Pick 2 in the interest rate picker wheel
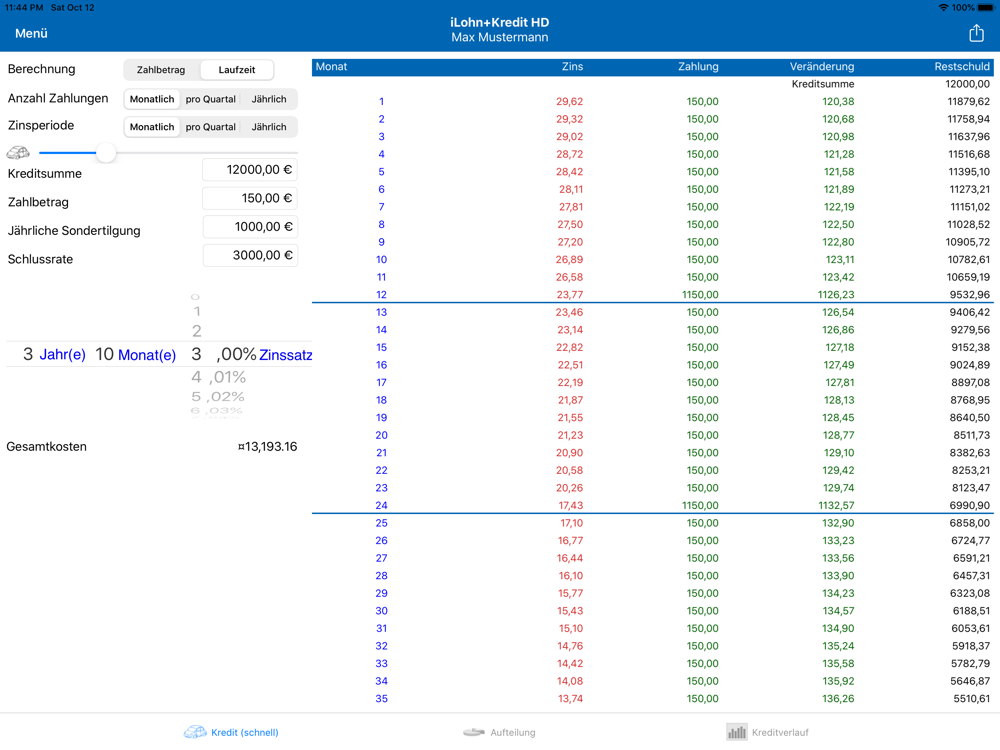Viewport: 1000px width, 750px height. 197,331
